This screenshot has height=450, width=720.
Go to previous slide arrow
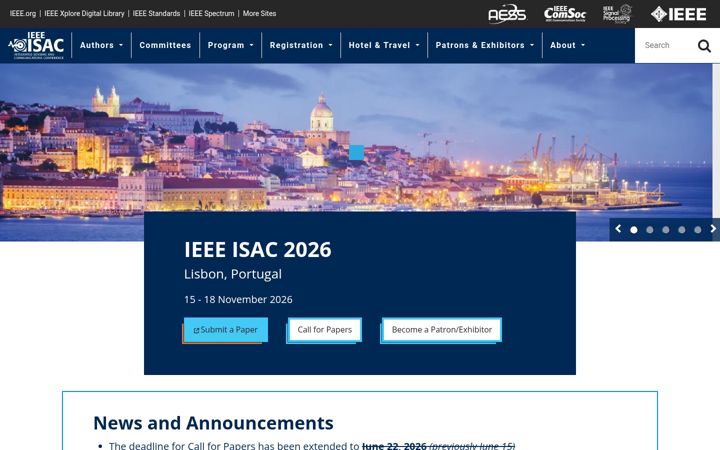coord(618,229)
